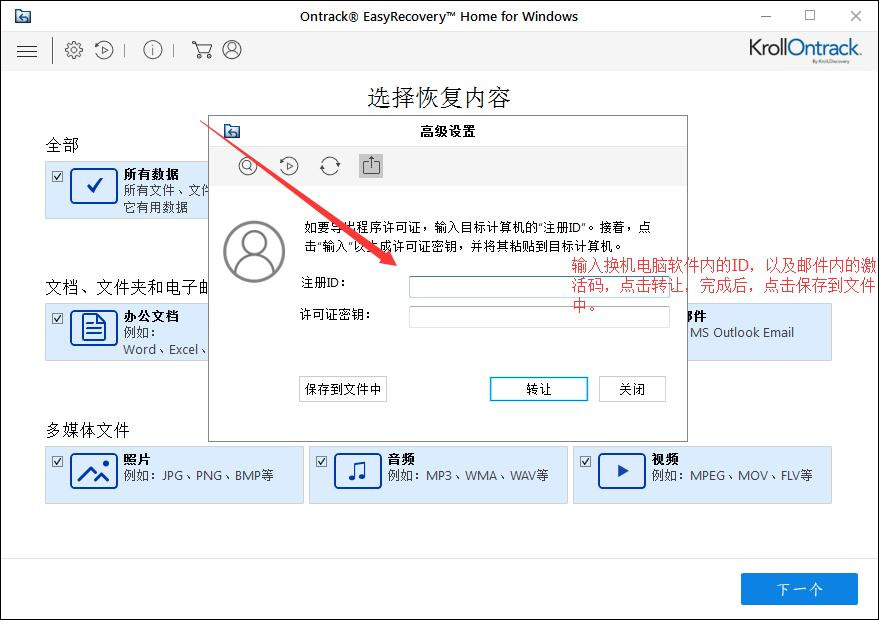Screen dimensions: 879x620
Task: Click the MS Outlook Email text
Action: pyautogui.click(x=742, y=332)
